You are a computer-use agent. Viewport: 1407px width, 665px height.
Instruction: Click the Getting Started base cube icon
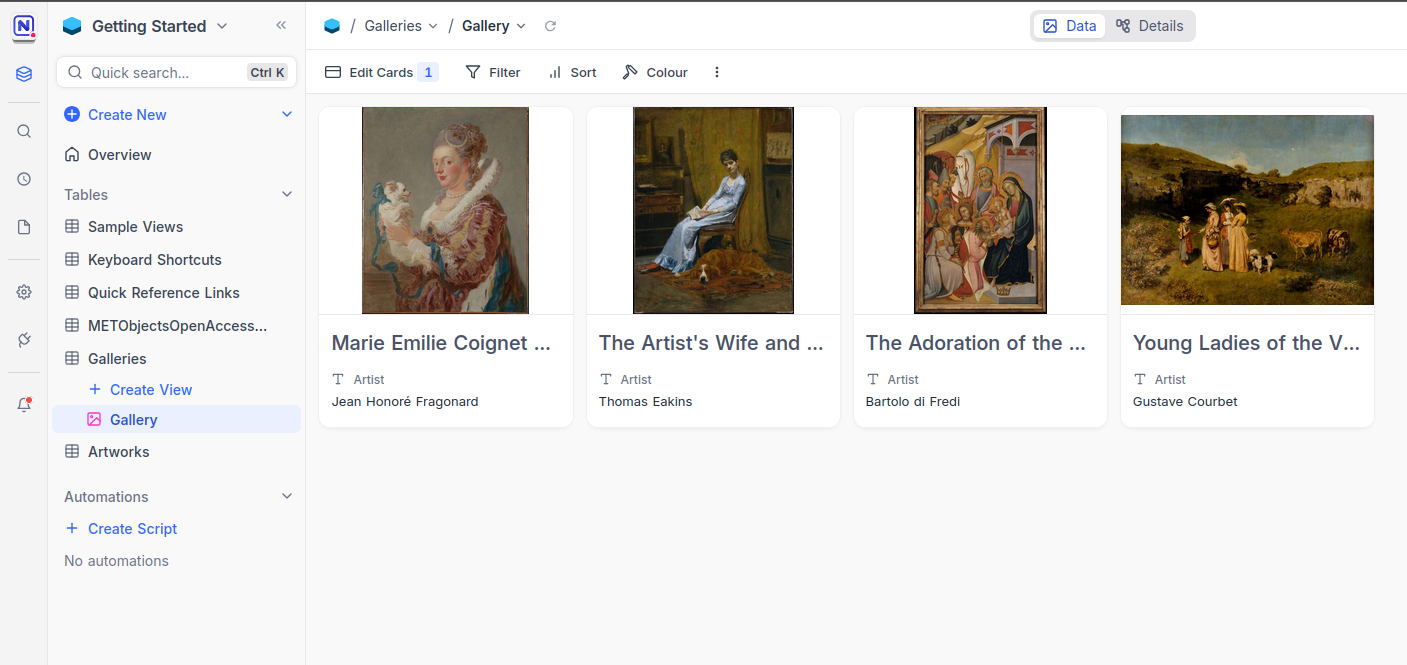tap(72, 26)
